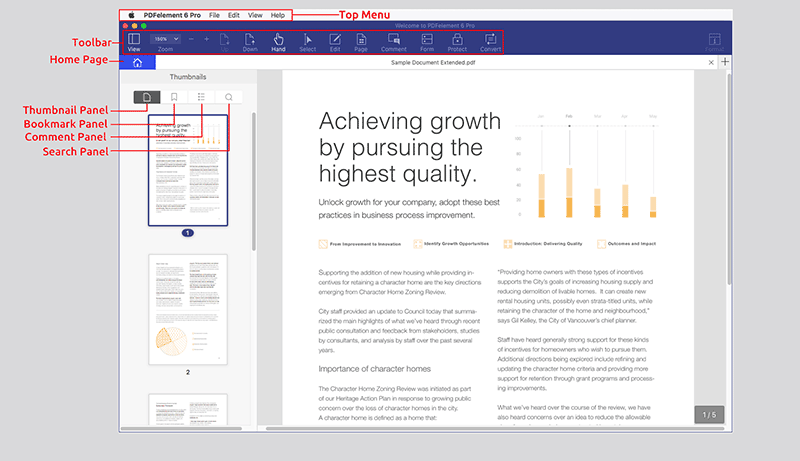Click the zoom out minus button
This screenshot has width=800, height=461.
[191, 39]
